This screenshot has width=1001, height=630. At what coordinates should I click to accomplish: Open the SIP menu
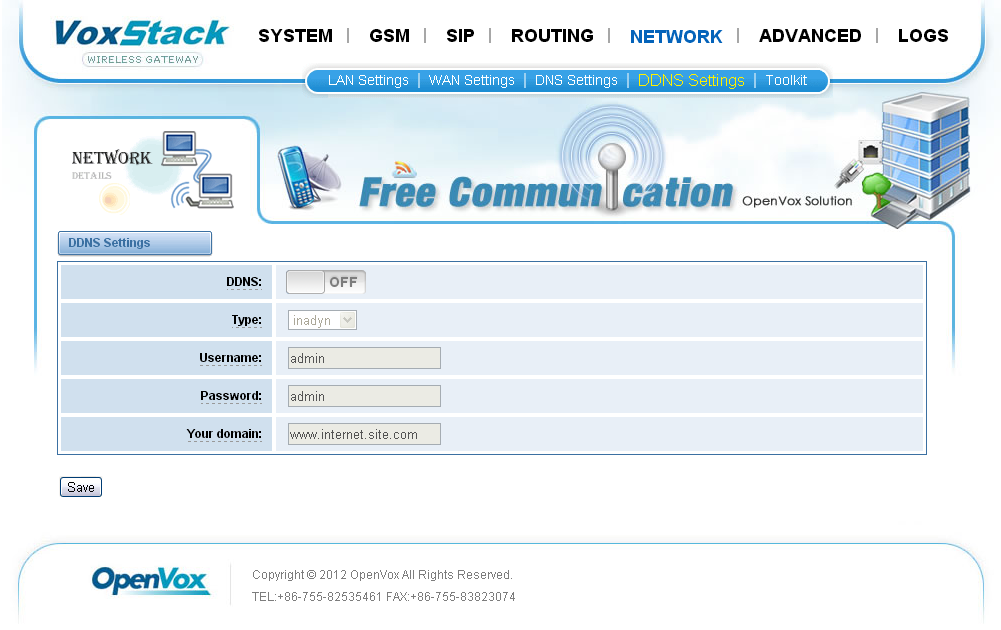pyautogui.click(x=460, y=36)
